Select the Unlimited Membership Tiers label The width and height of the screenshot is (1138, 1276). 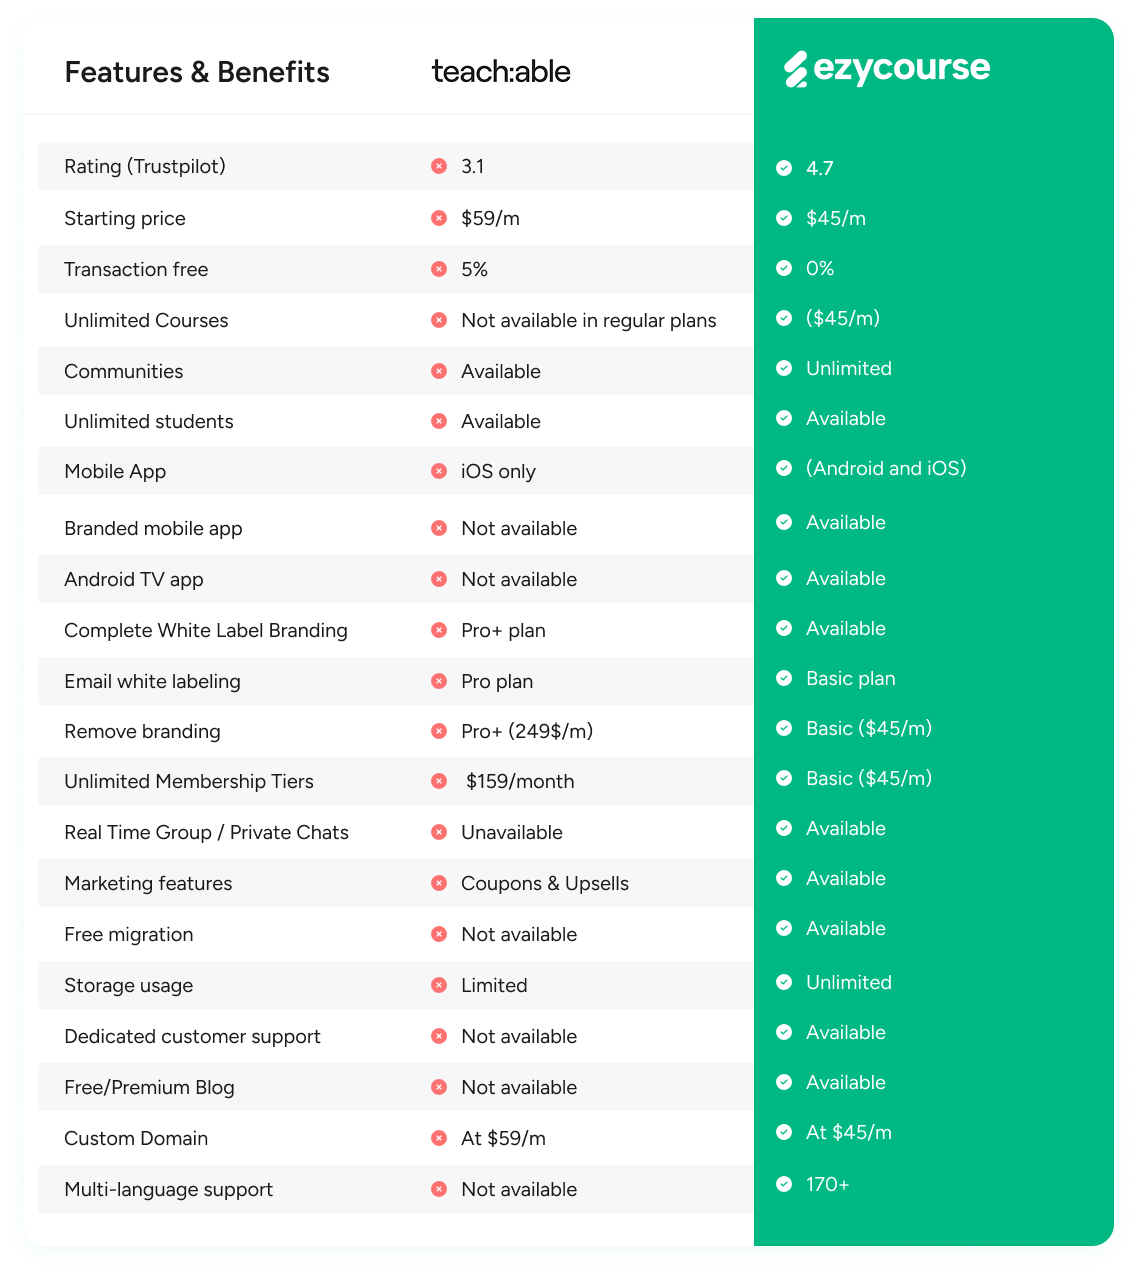189,781
